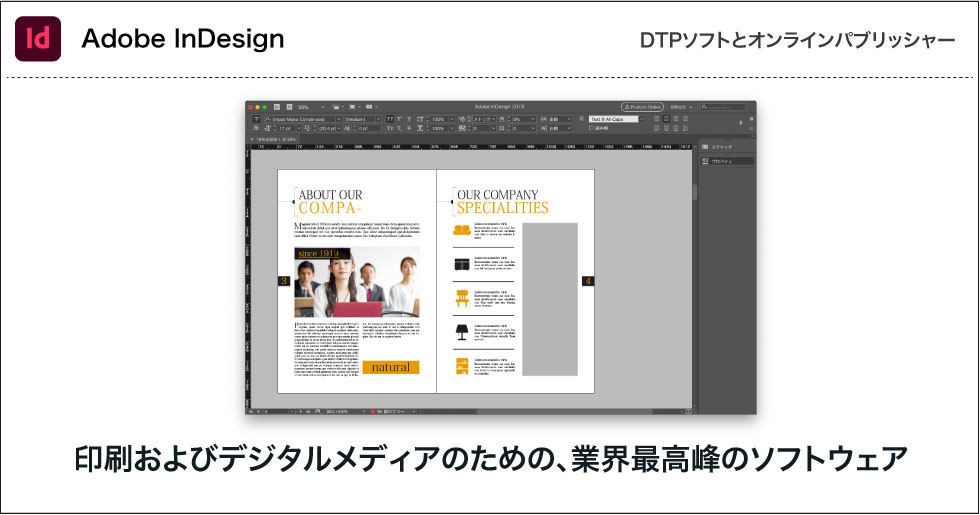Open Adobe Stock icon in application bar
Screen dimensions: 980x515
click(x=289, y=107)
